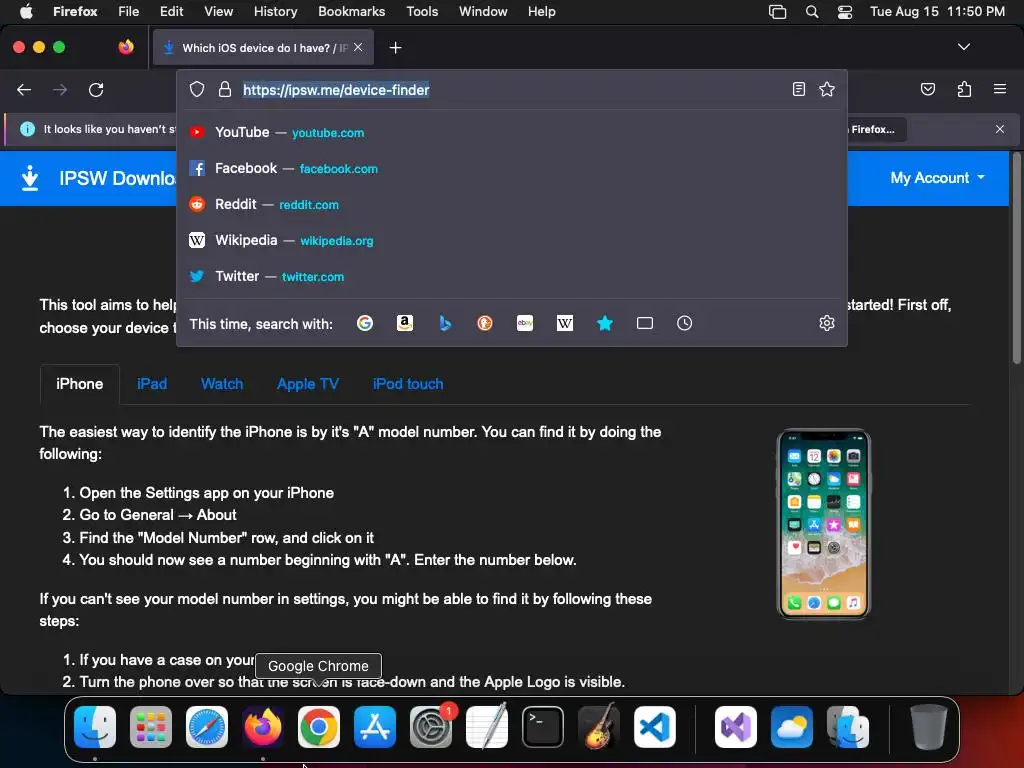Search this time with Google icon
This screenshot has width=1024, height=768.
coord(365,323)
